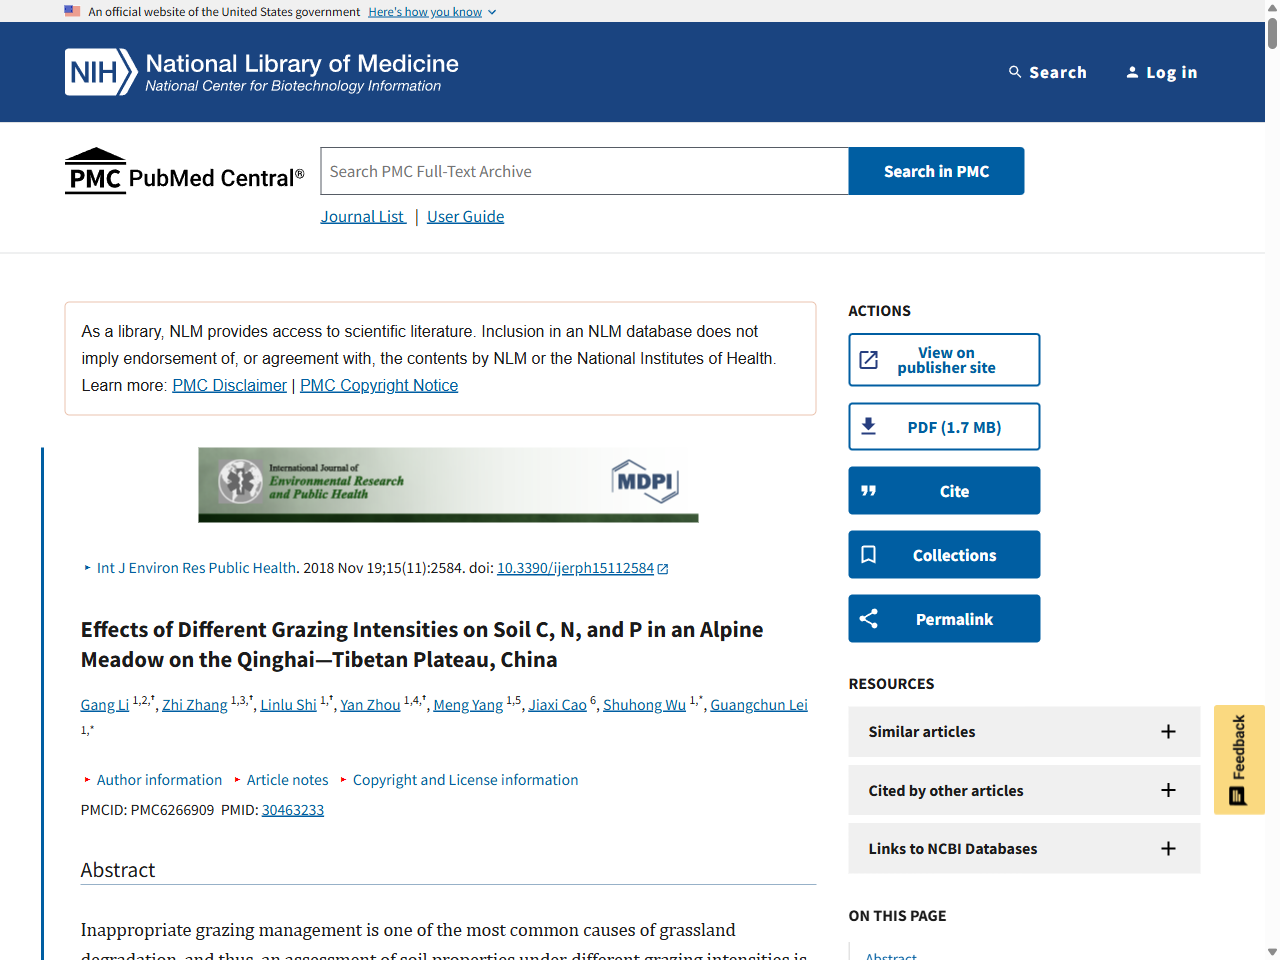The image size is (1280, 960).
Task: Expand the Similar articles section
Action: click(1167, 732)
